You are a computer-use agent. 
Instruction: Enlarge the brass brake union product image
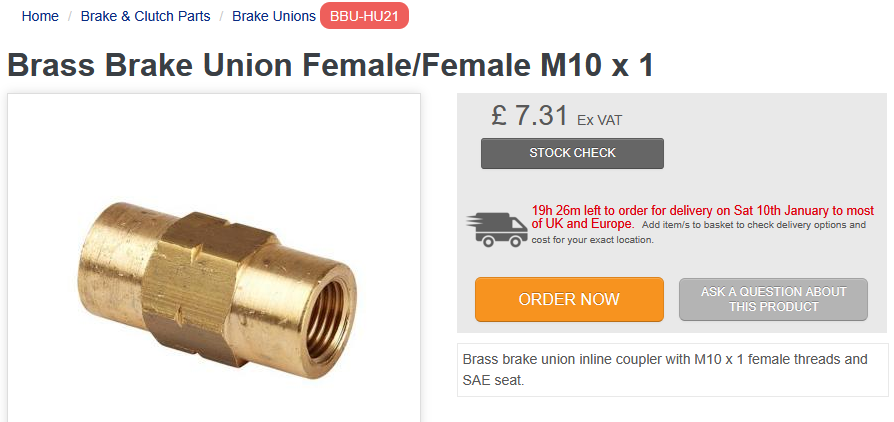214,258
